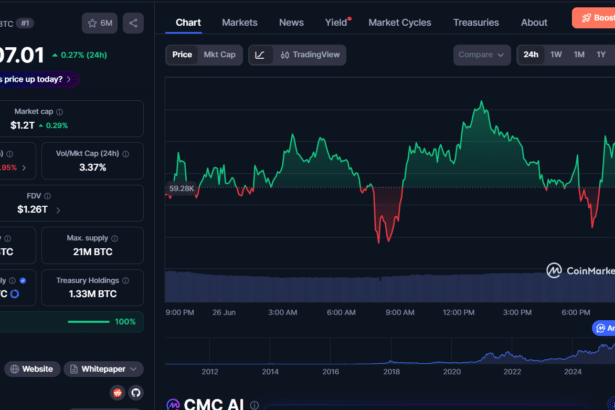Click the volume bars area below chart
Image resolution: width=615 pixels, height=410 pixels.
click(x=390, y=287)
